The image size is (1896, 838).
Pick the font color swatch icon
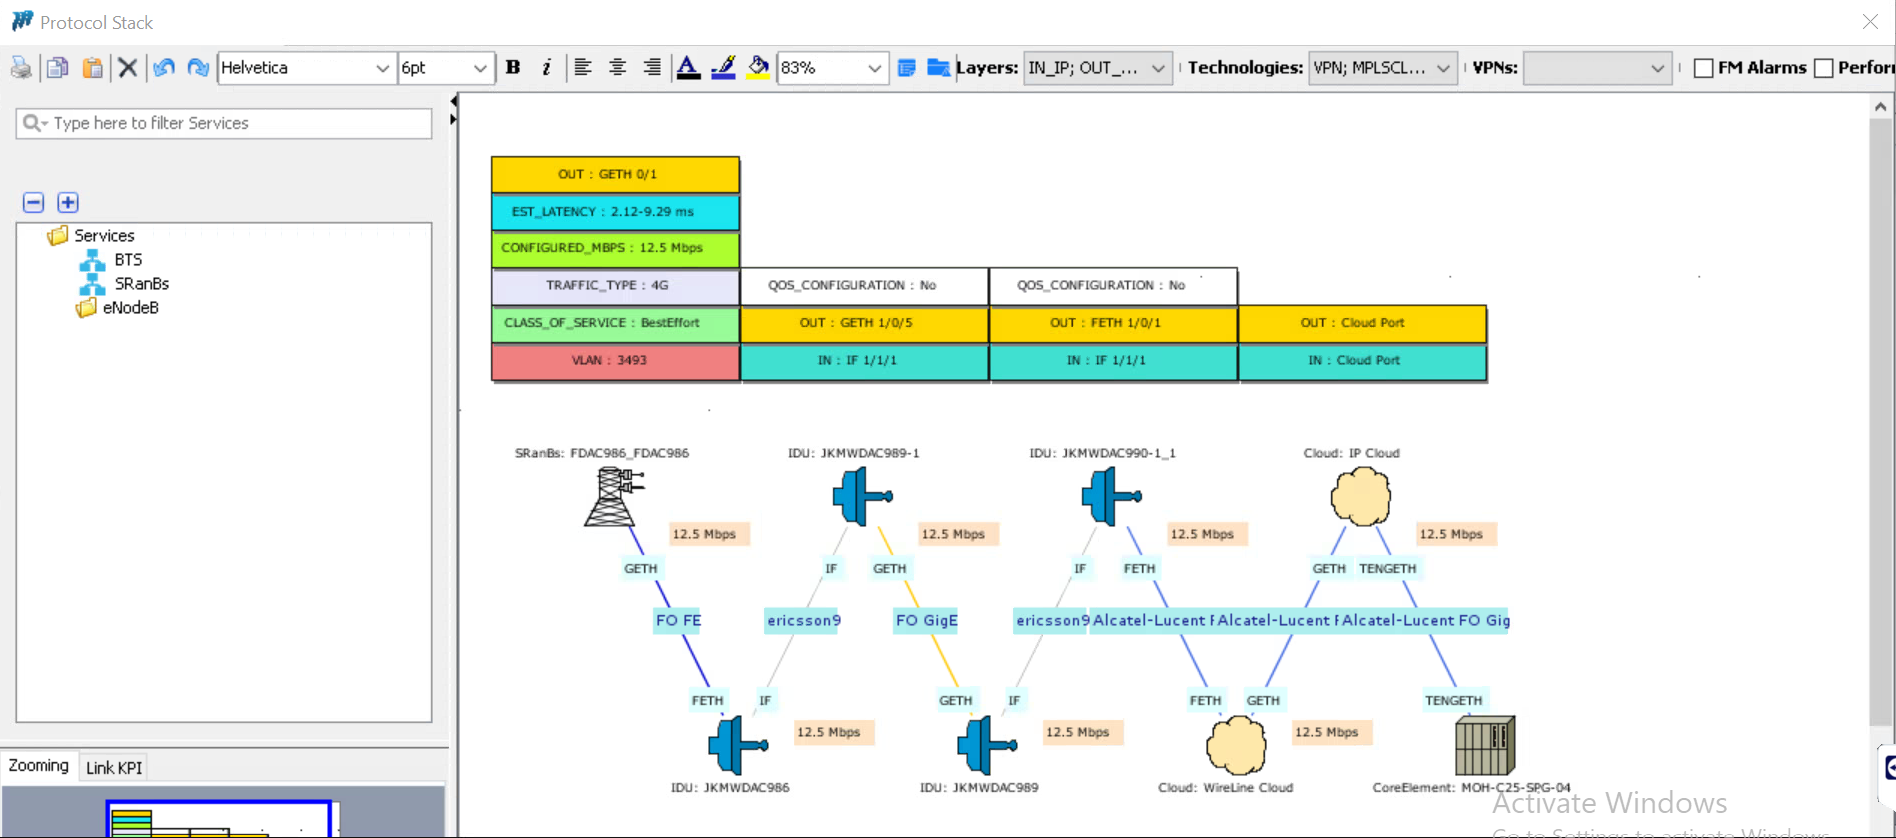[x=688, y=68]
